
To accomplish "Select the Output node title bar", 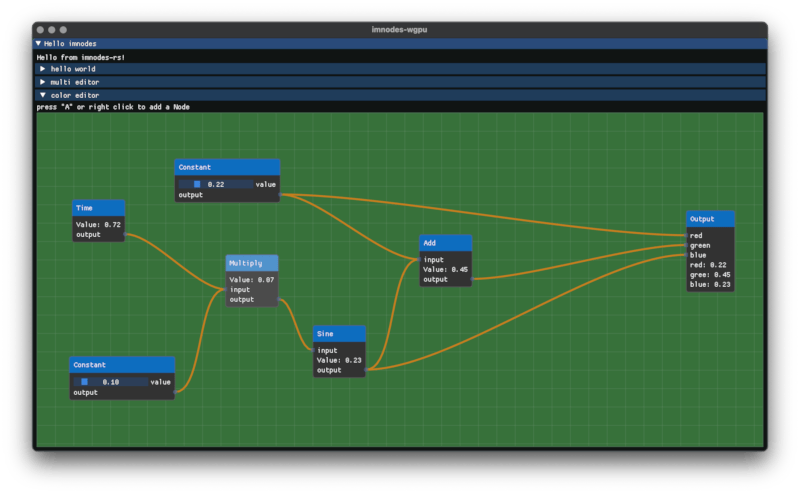I will click(710, 219).
